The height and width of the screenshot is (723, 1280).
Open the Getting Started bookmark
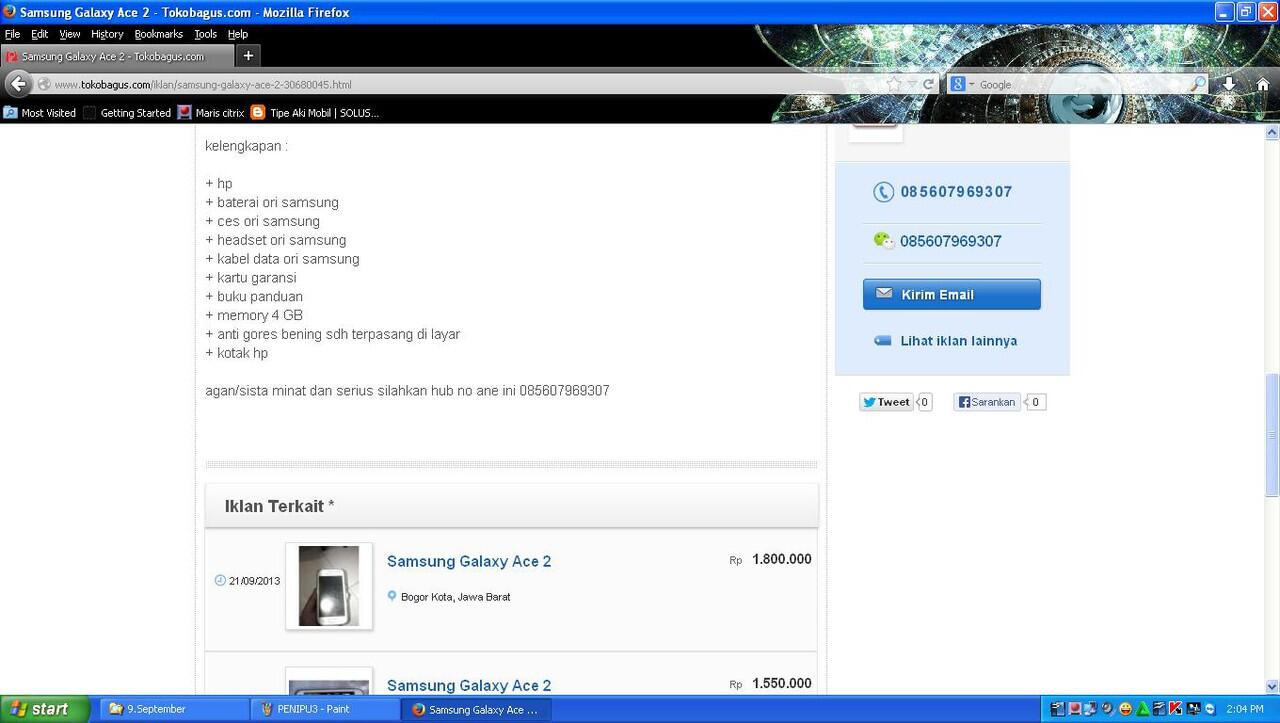click(x=127, y=113)
